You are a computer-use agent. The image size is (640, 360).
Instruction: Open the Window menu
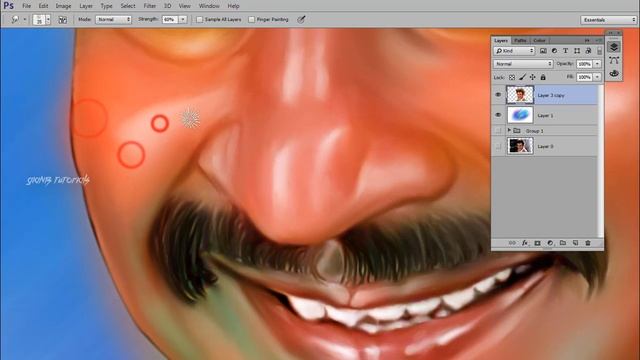(x=209, y=6)
